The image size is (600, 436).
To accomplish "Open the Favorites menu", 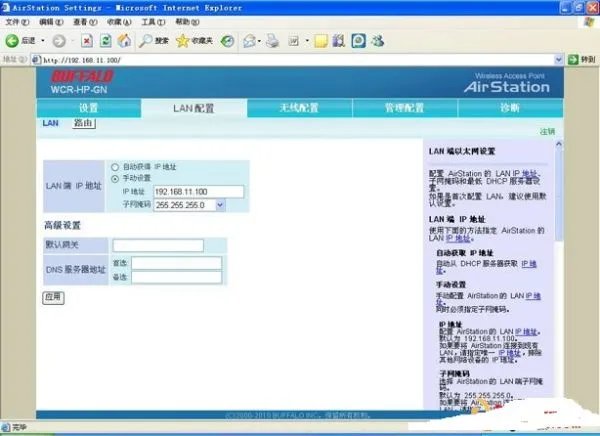I will 119,22.
